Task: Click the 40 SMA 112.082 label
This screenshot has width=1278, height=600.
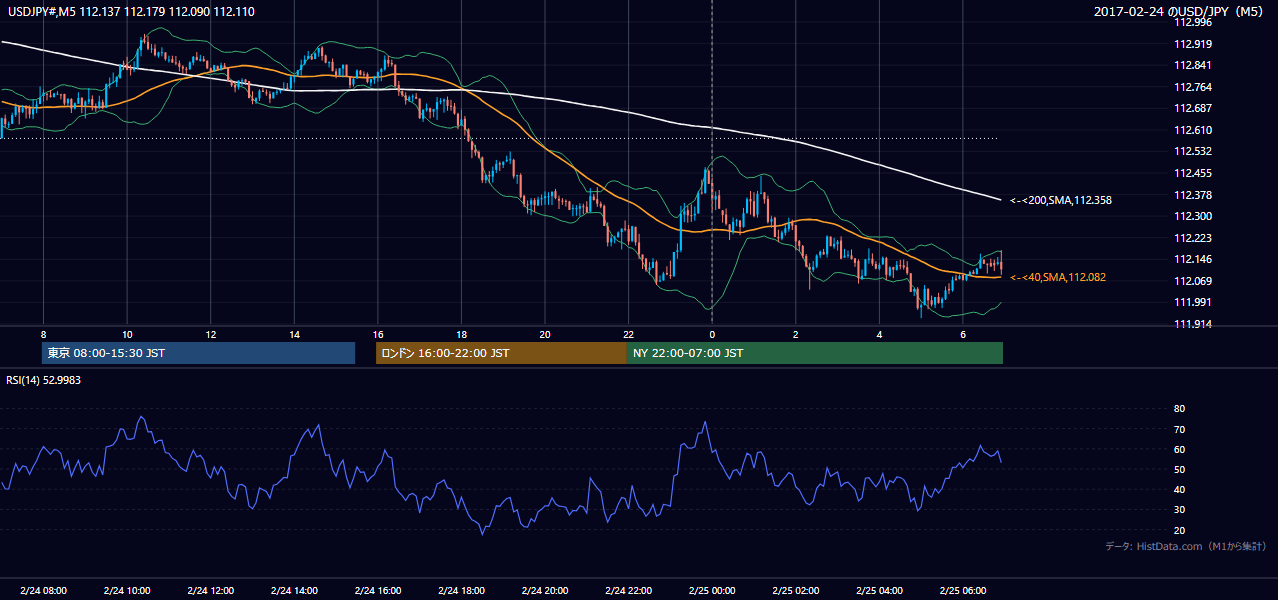Action: (1060, 277)
